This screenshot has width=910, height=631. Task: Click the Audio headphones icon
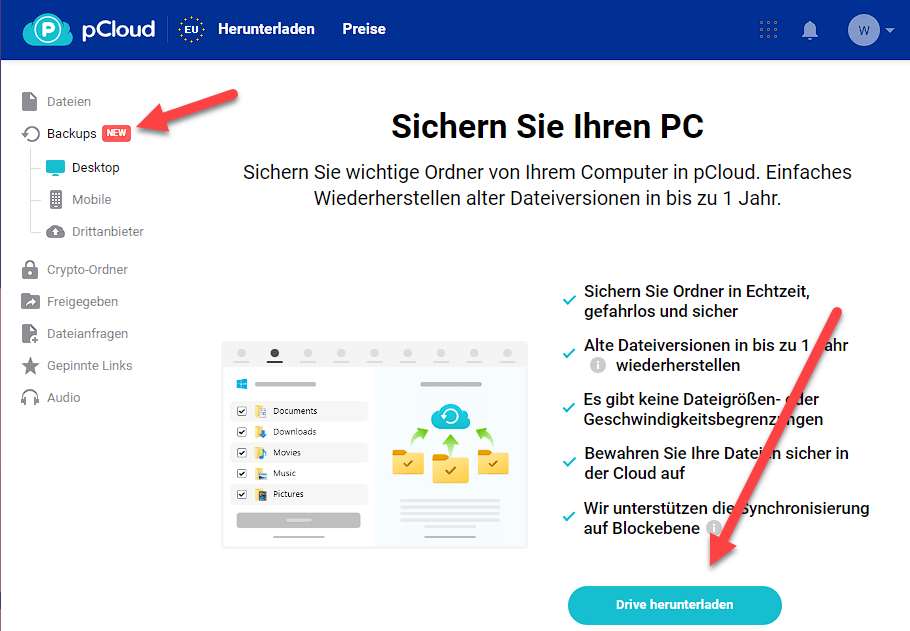tap(30, 398)
